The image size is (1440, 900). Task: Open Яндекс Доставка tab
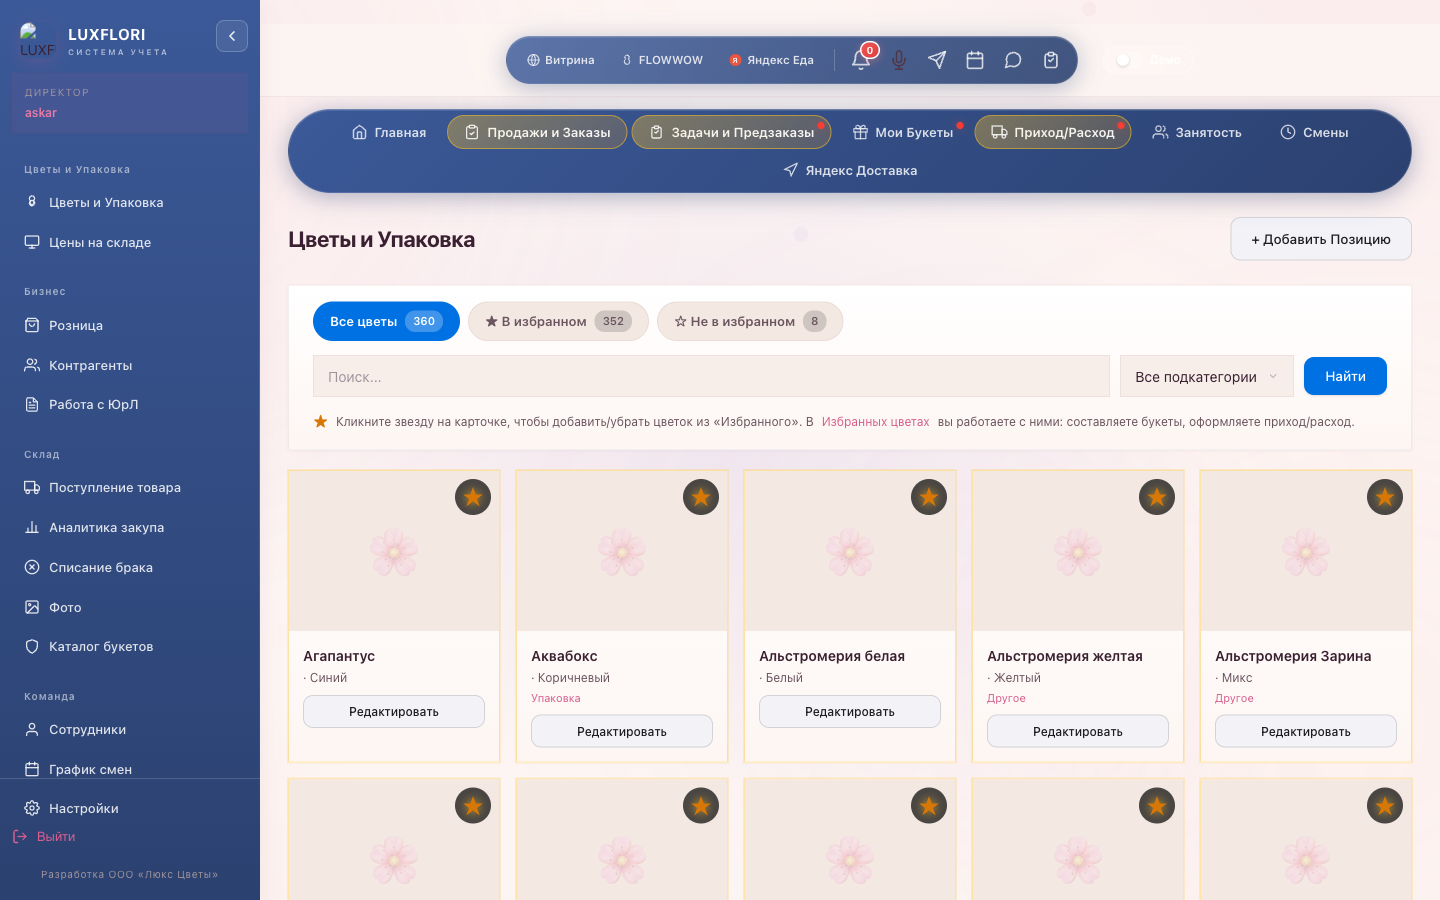click(x=850, y=170)
